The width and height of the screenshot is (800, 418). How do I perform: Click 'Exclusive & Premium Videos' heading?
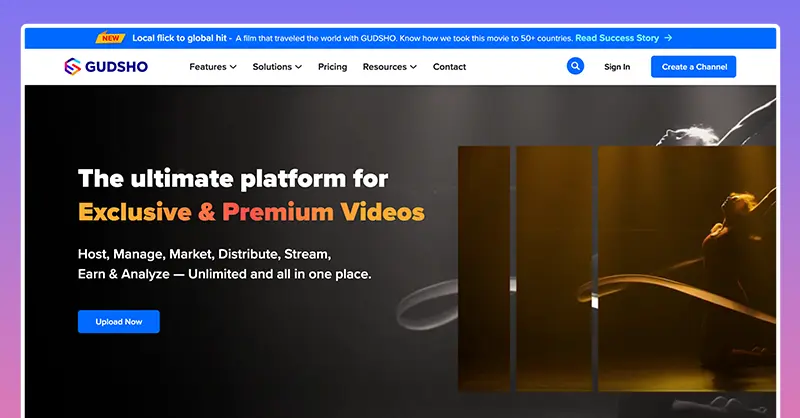point(251,212)
